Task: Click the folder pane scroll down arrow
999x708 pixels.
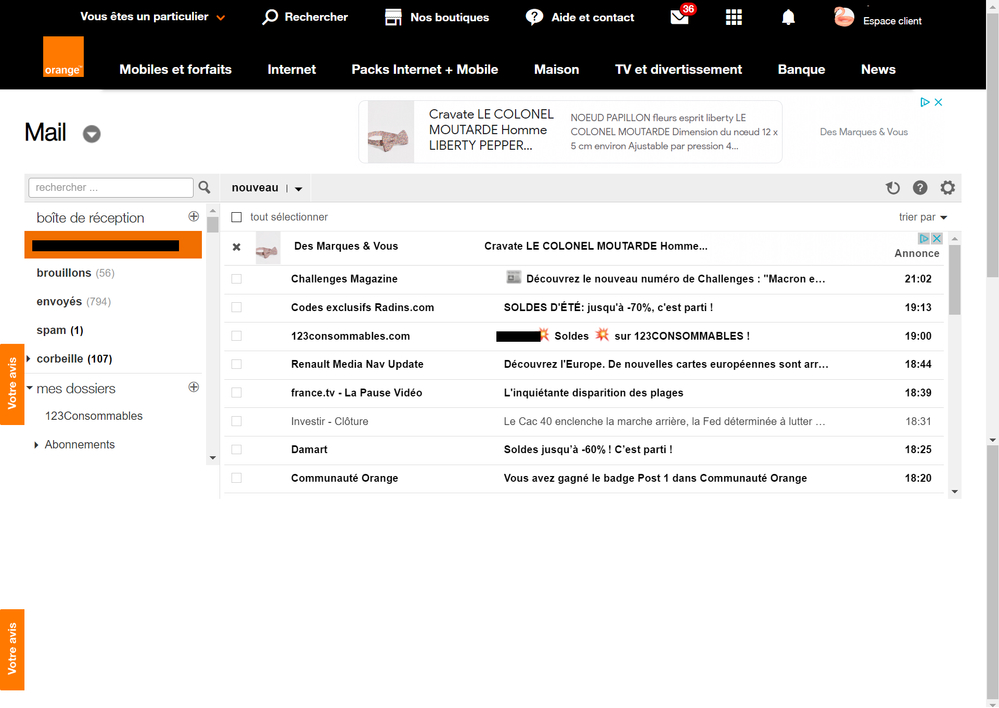Action: pos(213,458)
